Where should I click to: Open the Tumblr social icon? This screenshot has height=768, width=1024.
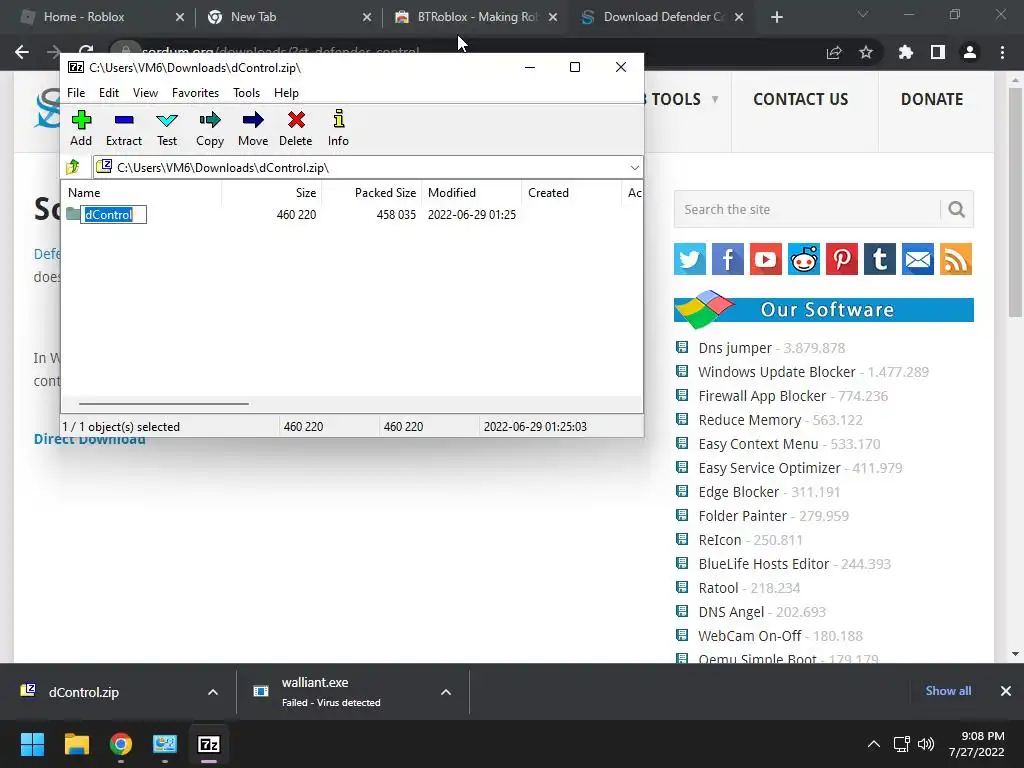(x=880, y=259)
